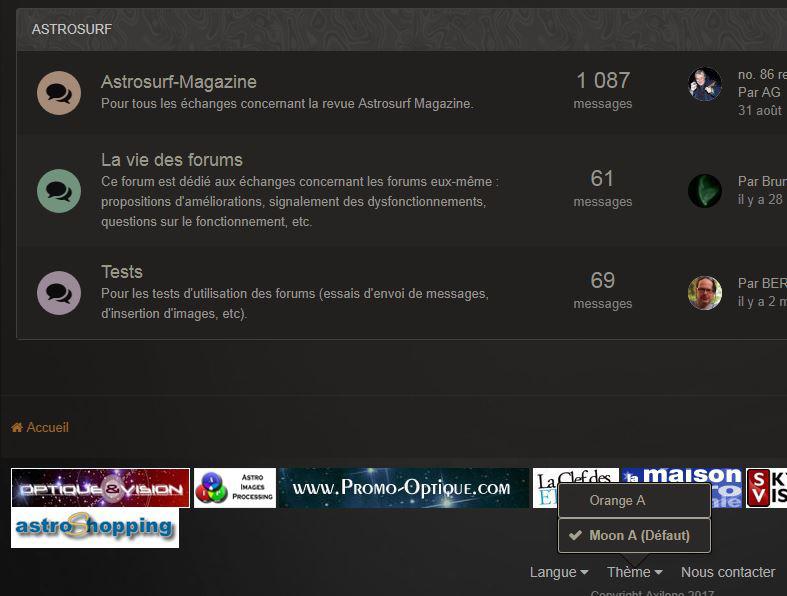
Task: Click the green La vie des forums bubble icon
Action: pyautogui.click(x=59, y=191)
